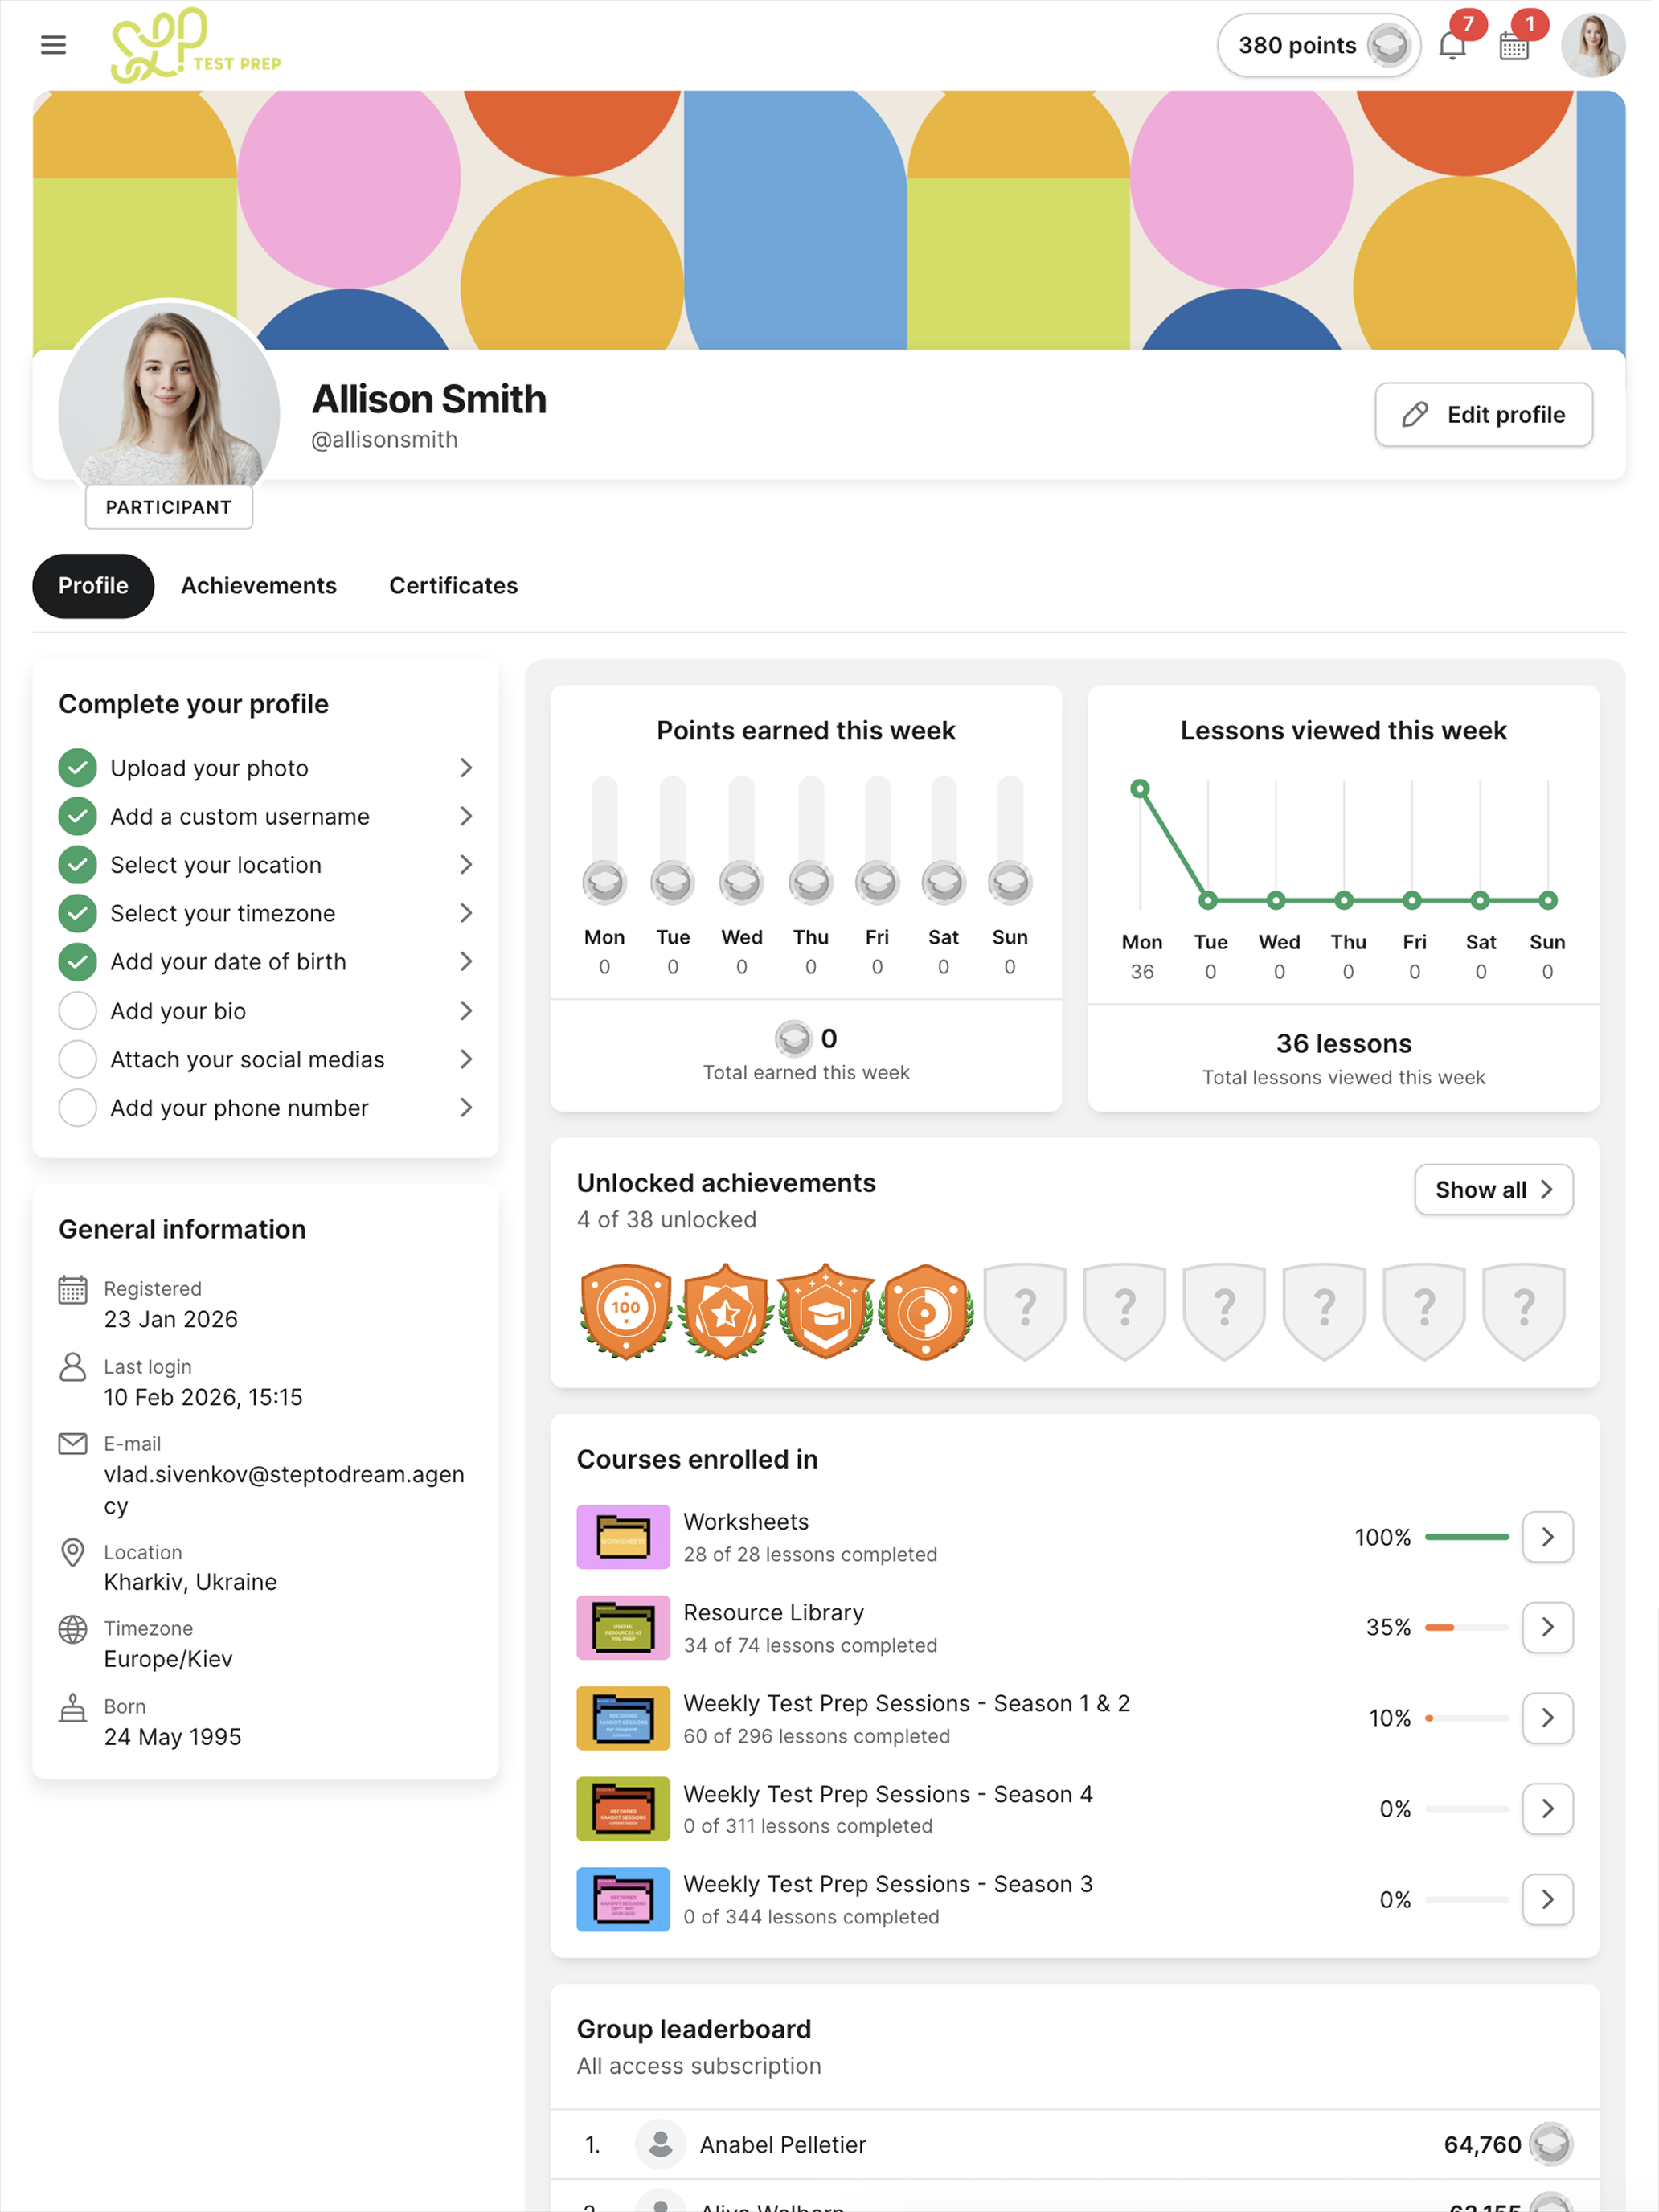
Task: Click Monday data point on lessons chart
Action: [x=1140, y=788]
